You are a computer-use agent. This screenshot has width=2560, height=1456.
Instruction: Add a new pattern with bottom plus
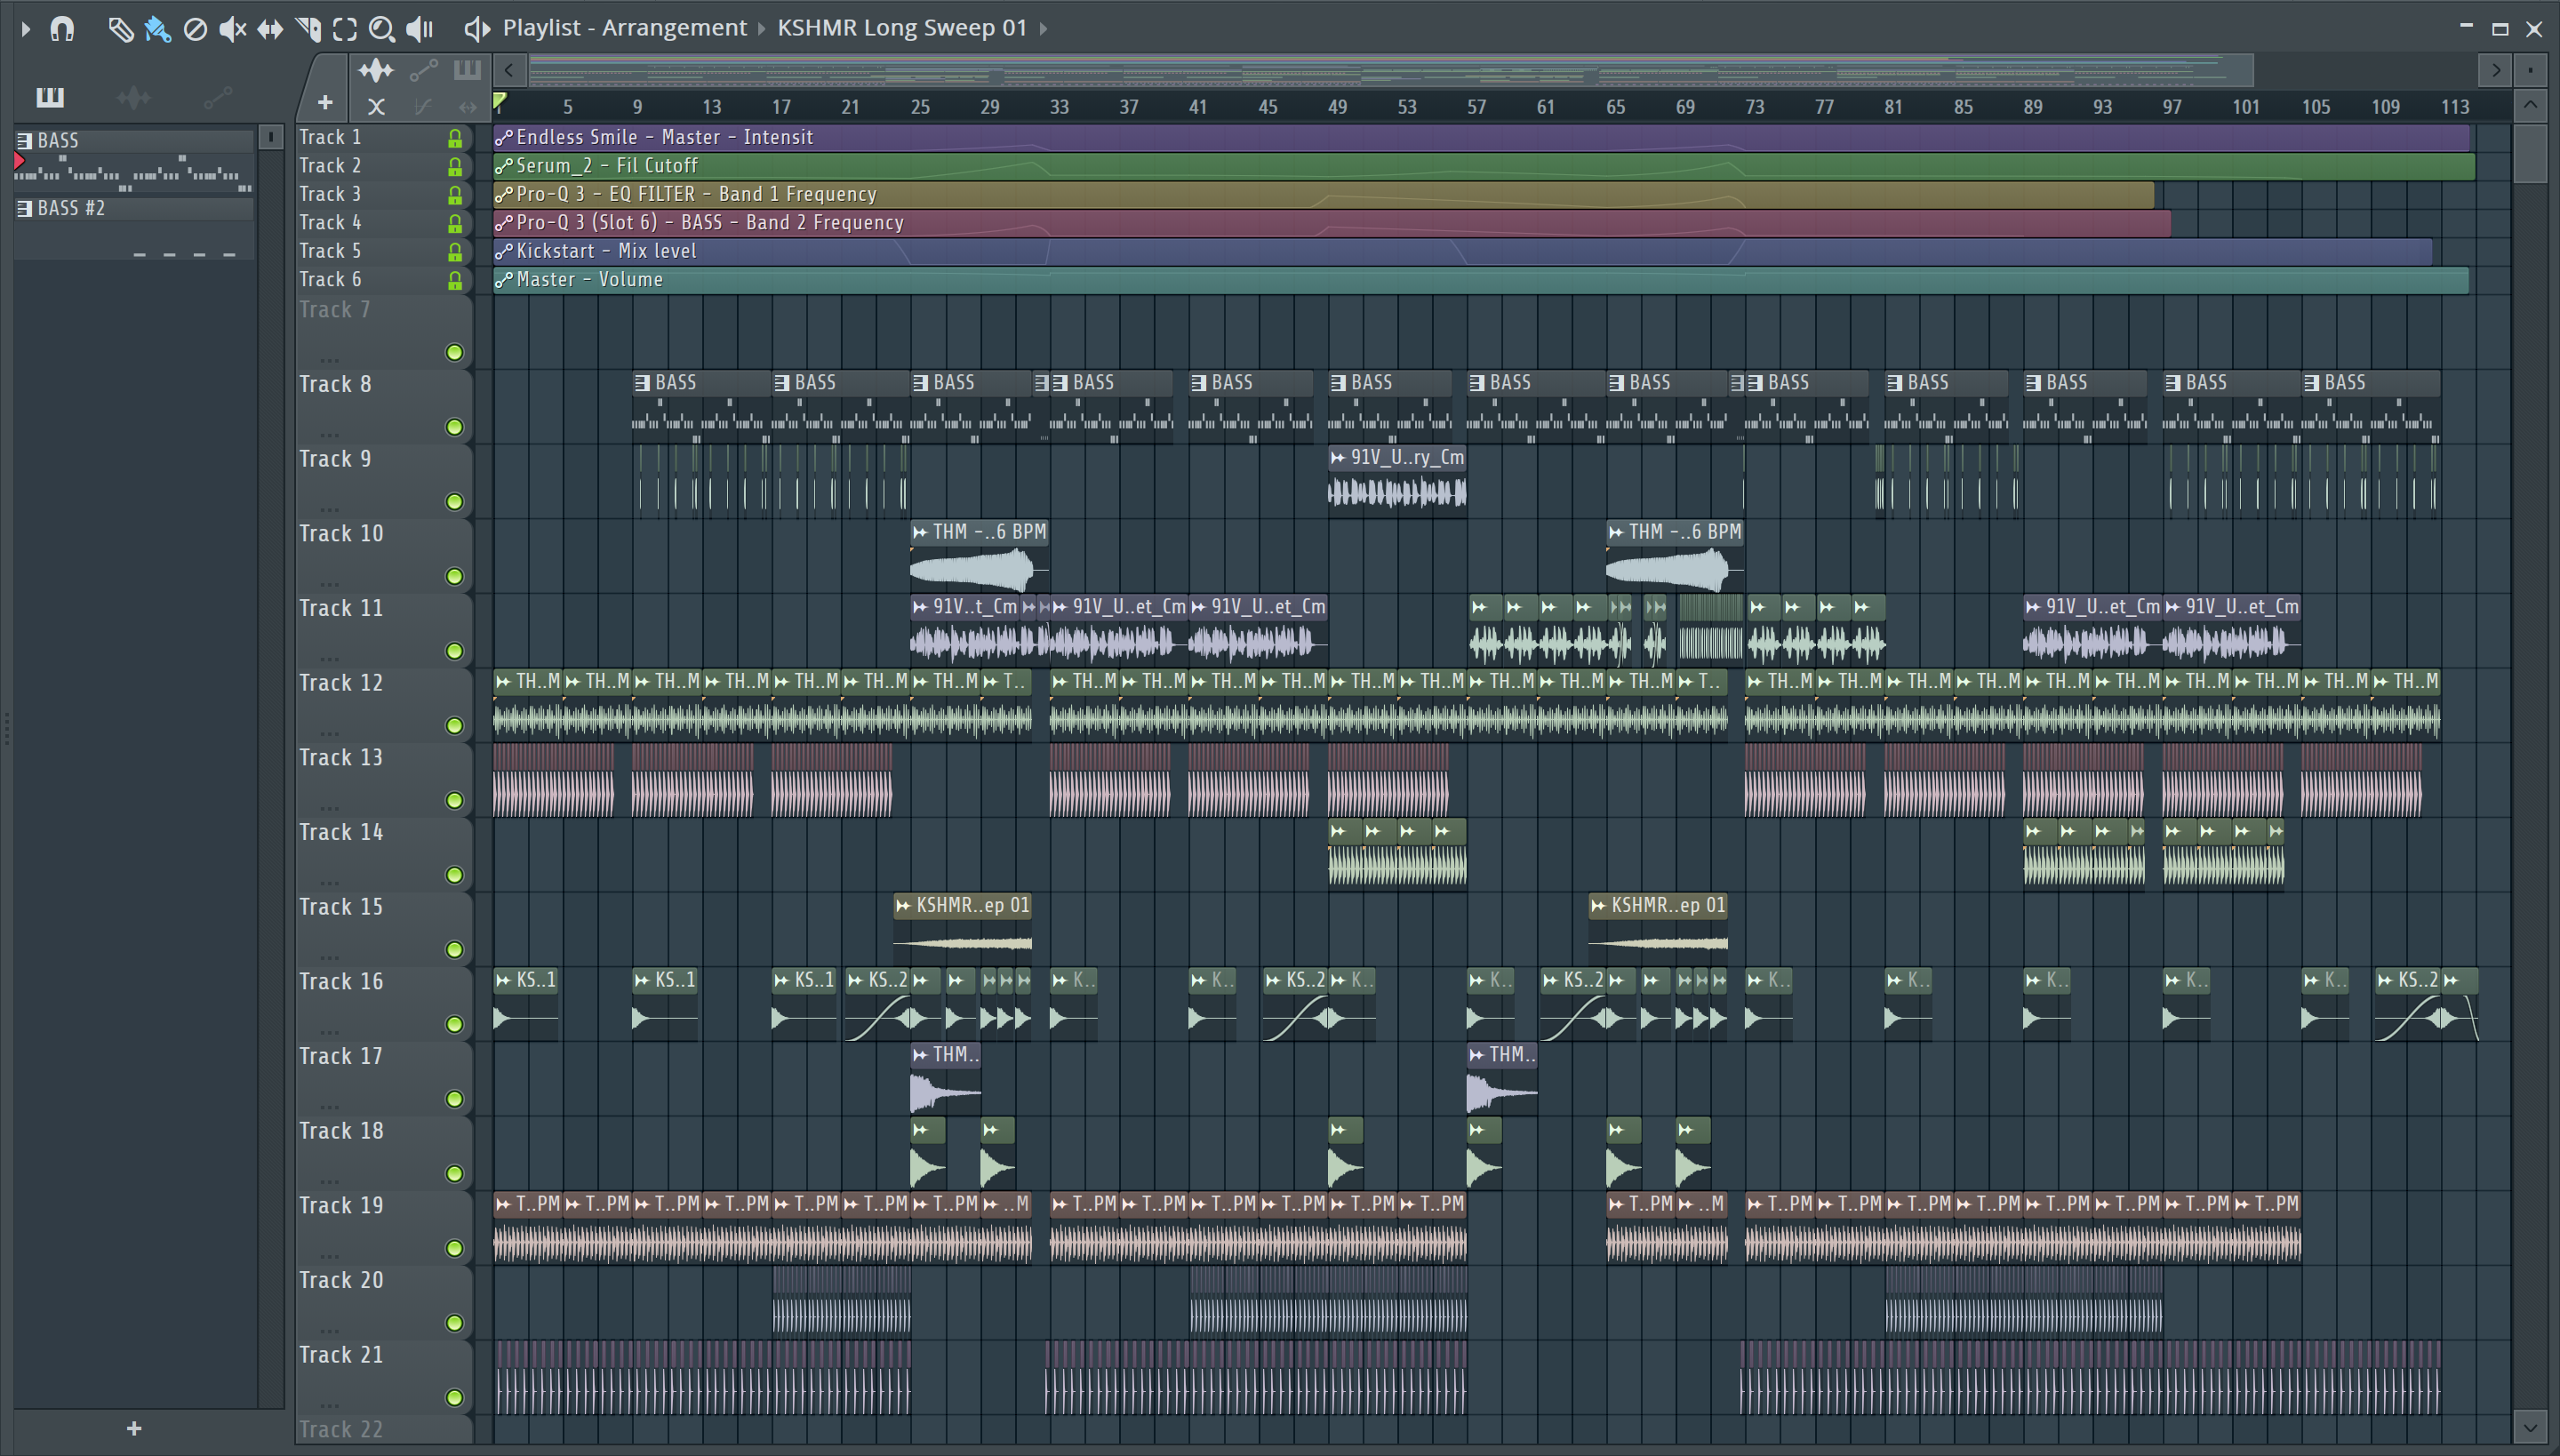(x=134, y=1429)
